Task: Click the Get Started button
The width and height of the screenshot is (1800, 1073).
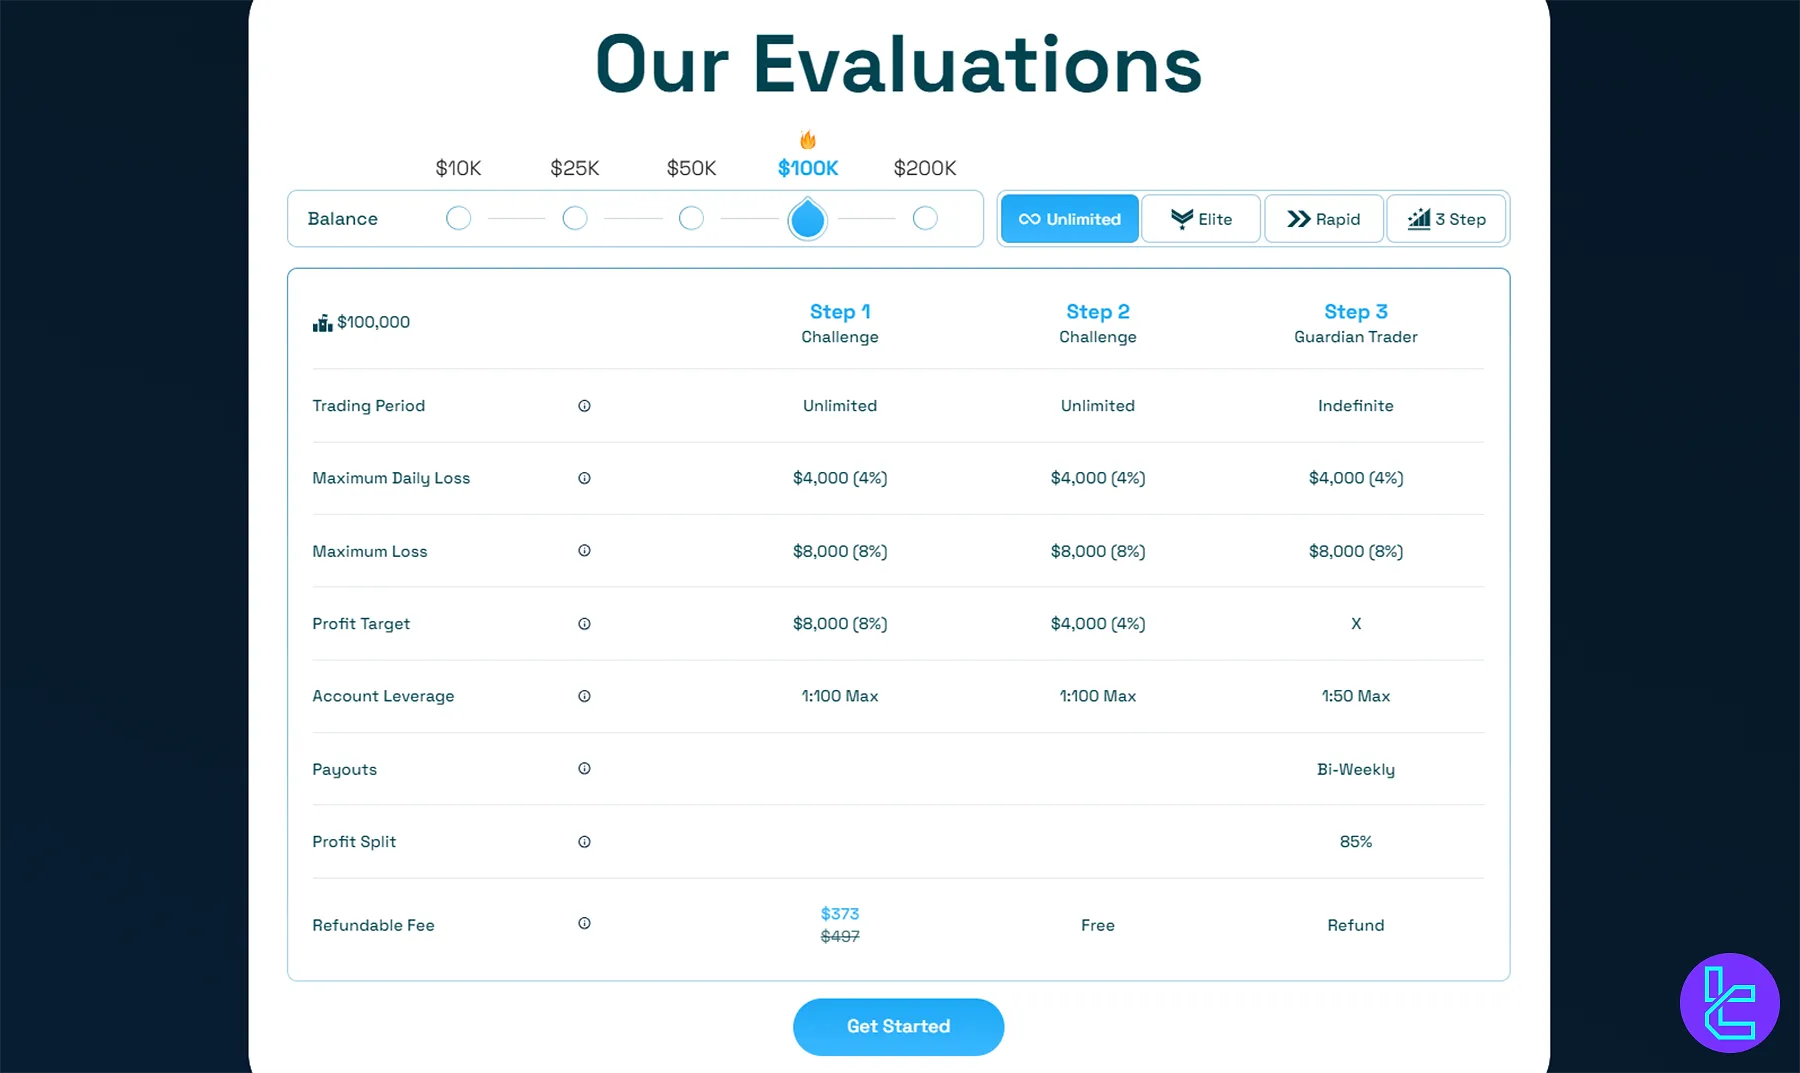Action: point(898,1027)
